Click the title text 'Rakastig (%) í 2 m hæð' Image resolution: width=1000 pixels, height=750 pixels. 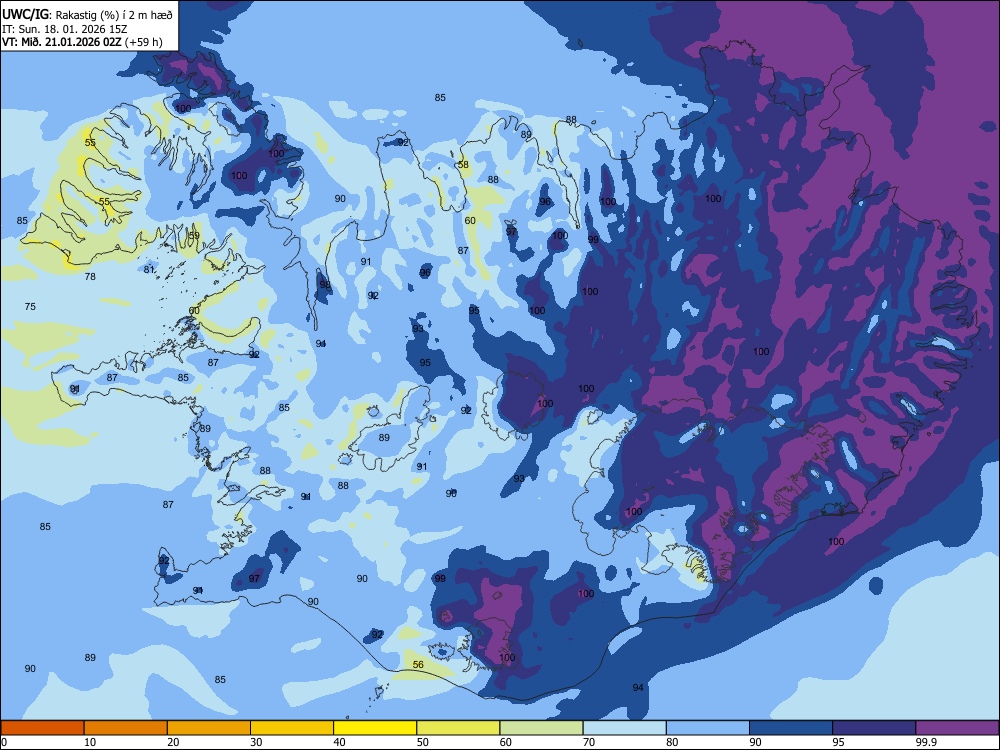pos(114,14)
